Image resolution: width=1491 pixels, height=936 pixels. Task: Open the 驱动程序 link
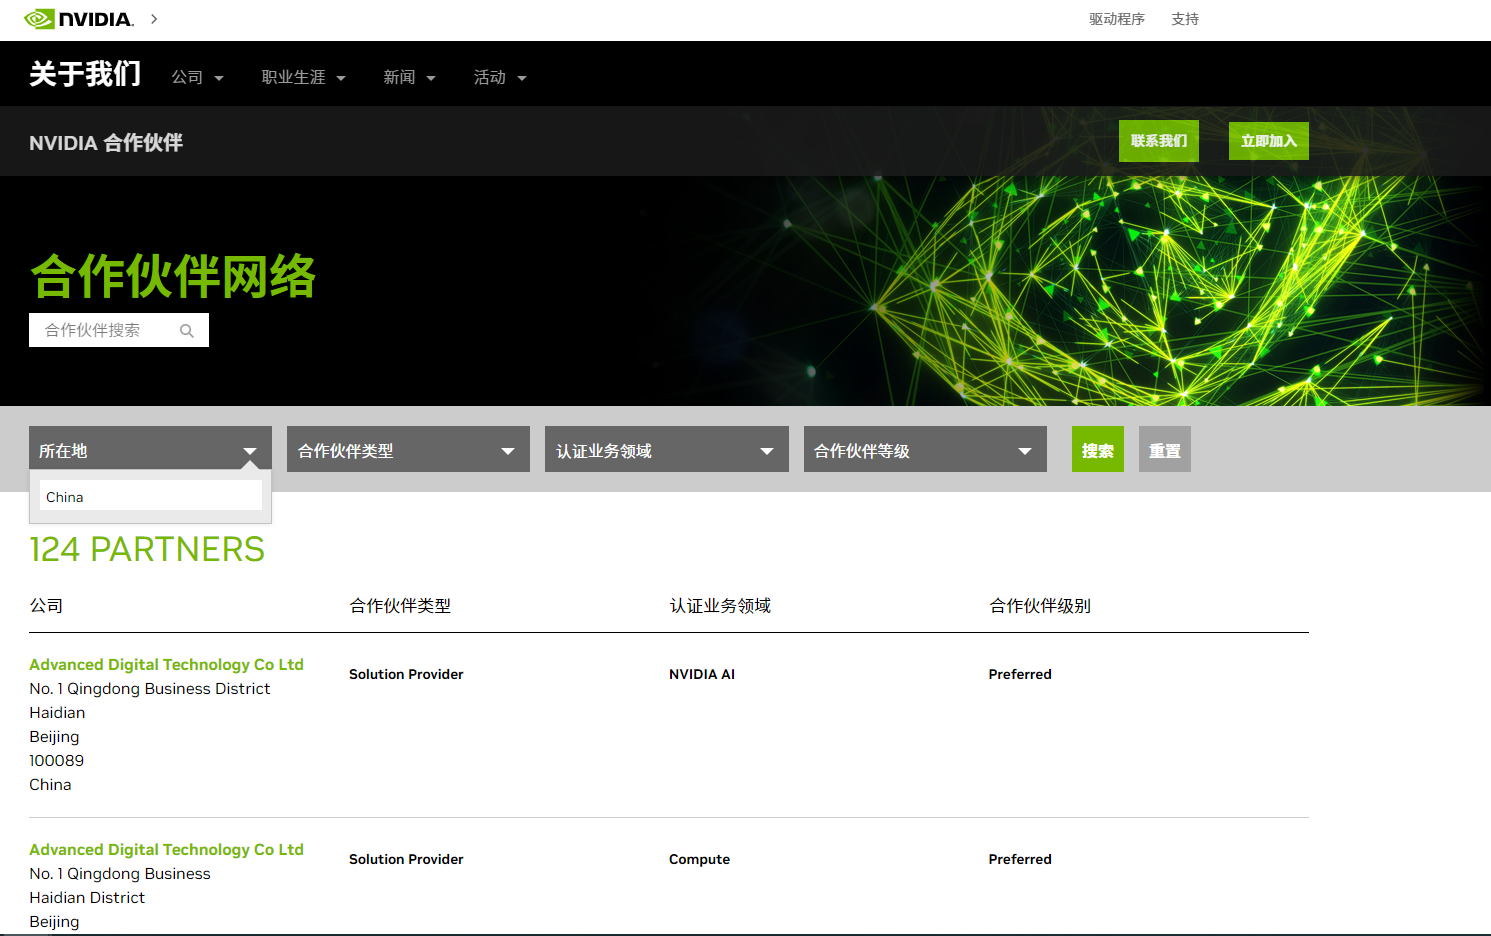point(1117,19)
